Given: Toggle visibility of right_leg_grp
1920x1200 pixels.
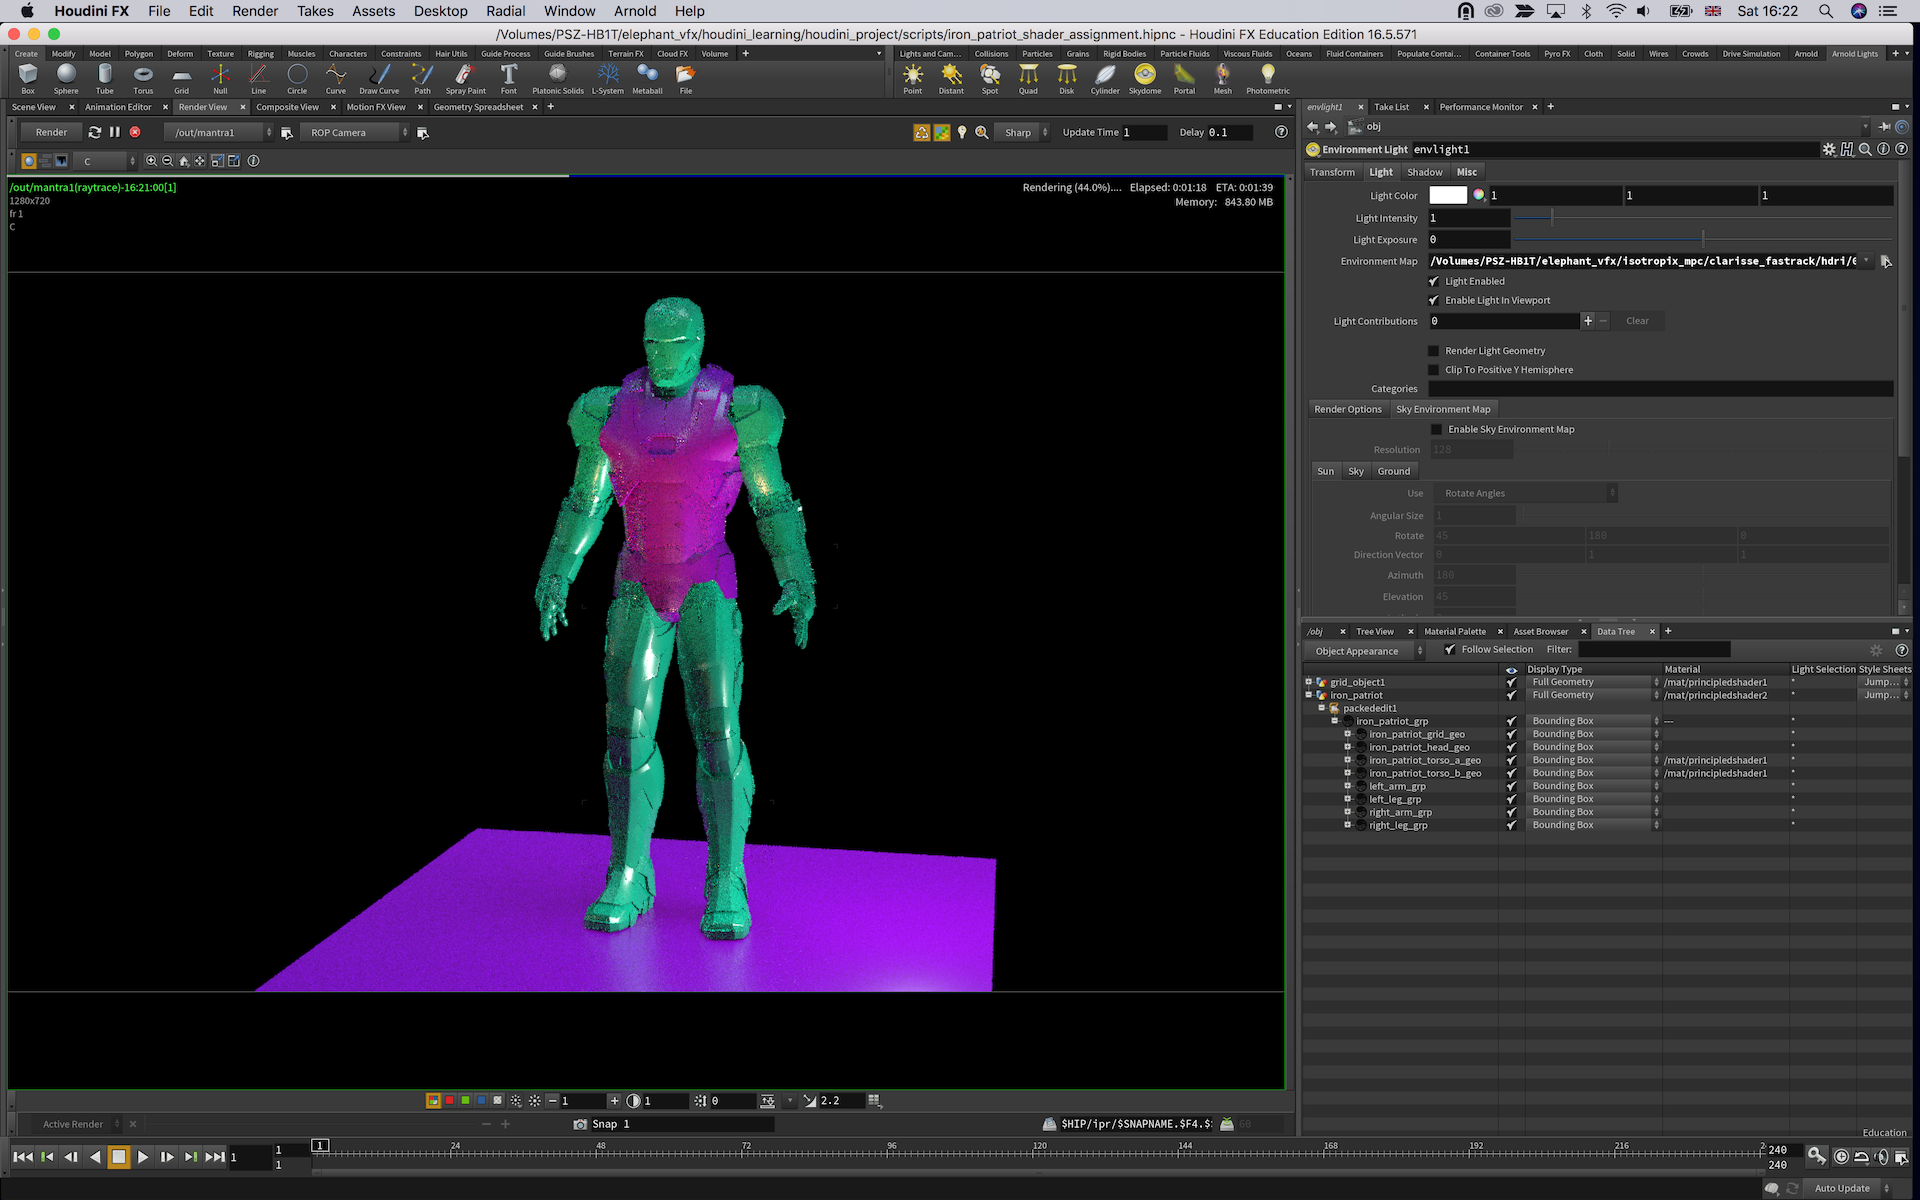Looking at the screenshot, I should point(1511,825).
